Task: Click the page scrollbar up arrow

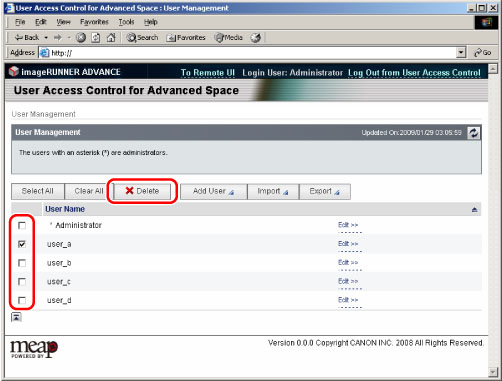Action: 493,69
